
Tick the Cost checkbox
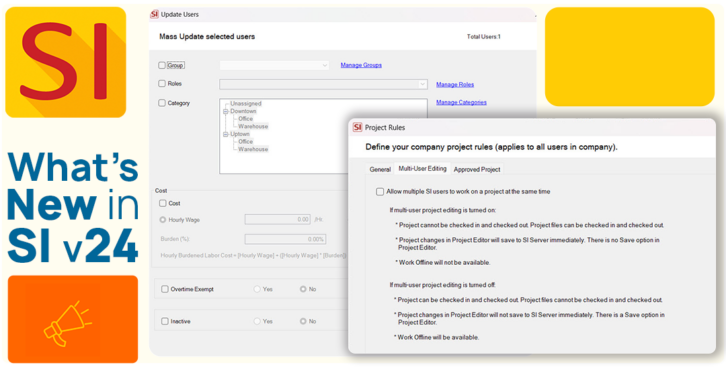(163, 203)
